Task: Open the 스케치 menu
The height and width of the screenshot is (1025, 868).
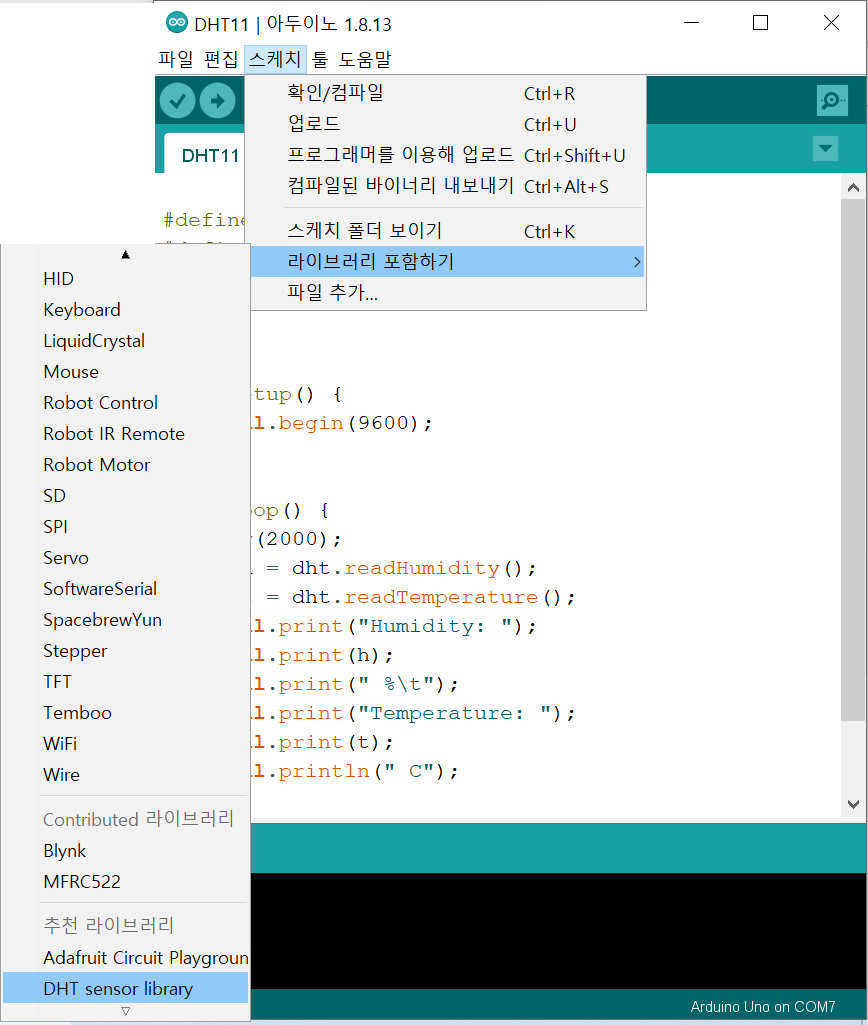Action: [275, 59]
